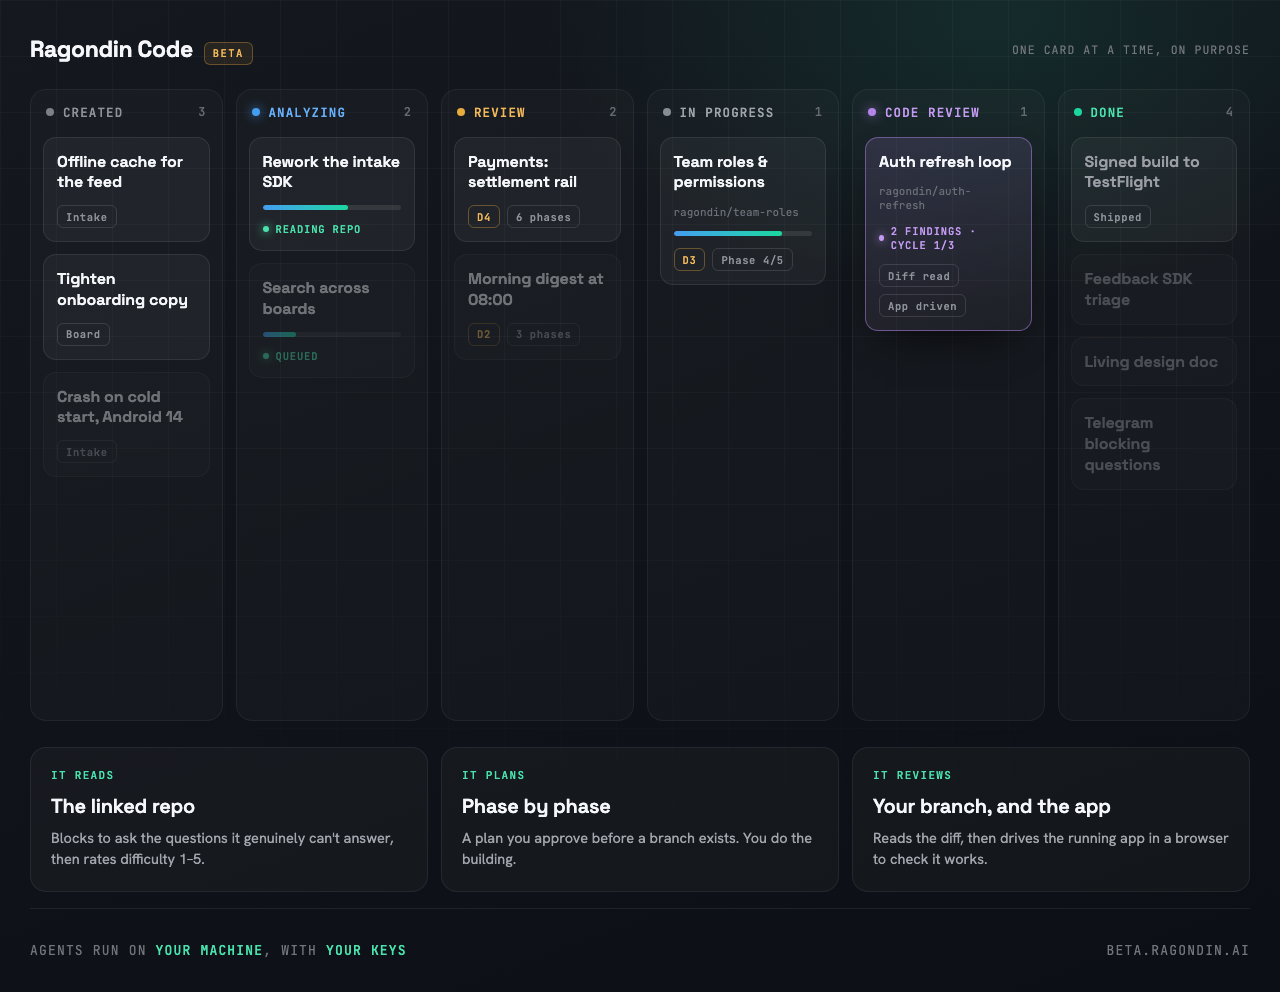The width and height of the screenshot is (1280, 992).
Task: Open Team roles & permissions card
Action: click(743, 211)
